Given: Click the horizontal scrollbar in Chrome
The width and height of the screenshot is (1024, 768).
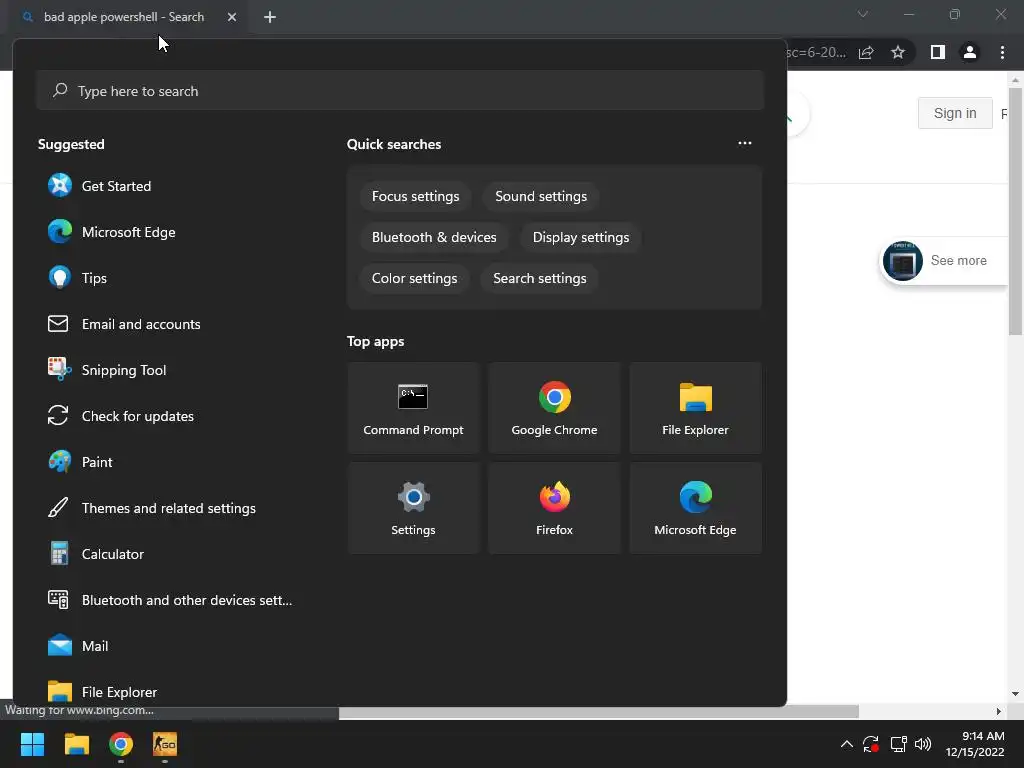Looking at the screenshot, I should tap(598, 711).
